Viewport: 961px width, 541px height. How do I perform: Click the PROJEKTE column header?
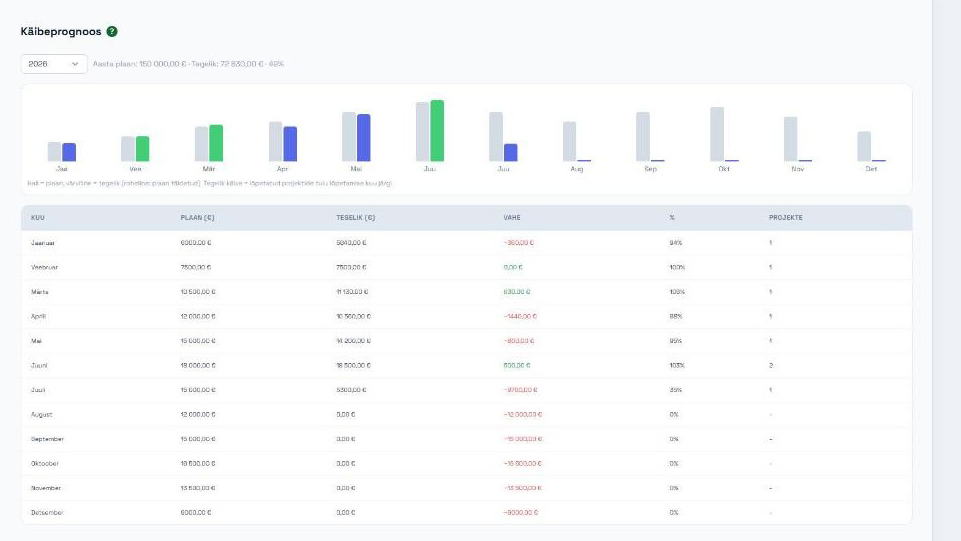[786, 218]
